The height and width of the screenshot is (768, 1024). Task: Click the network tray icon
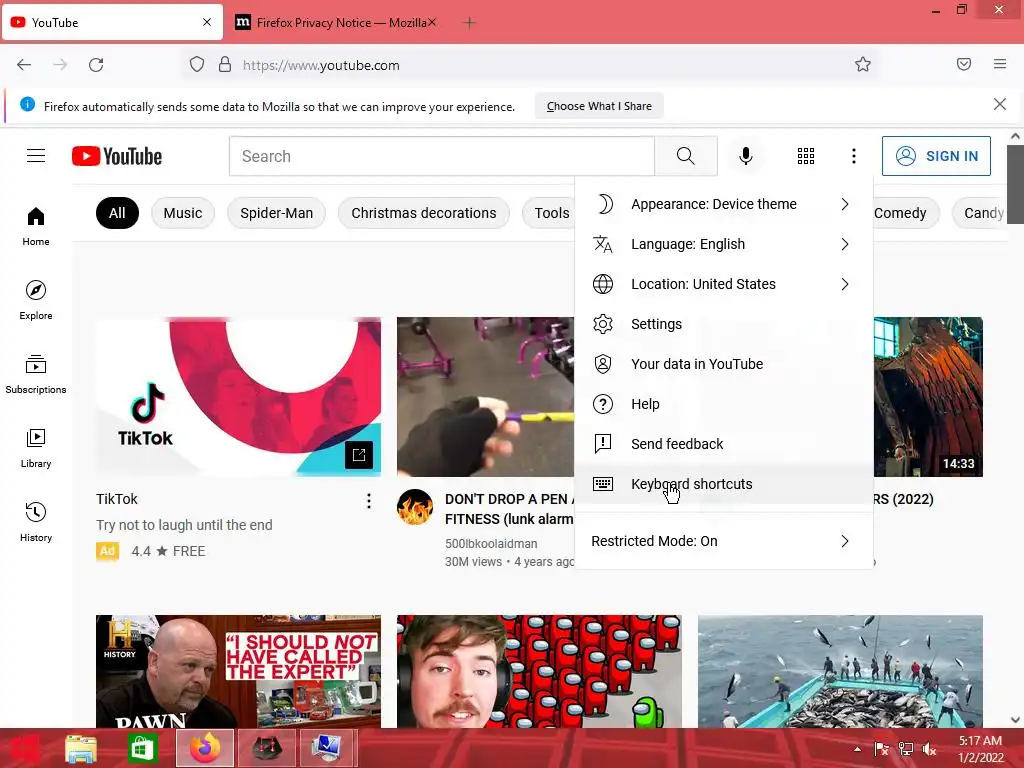click(906, 749)
